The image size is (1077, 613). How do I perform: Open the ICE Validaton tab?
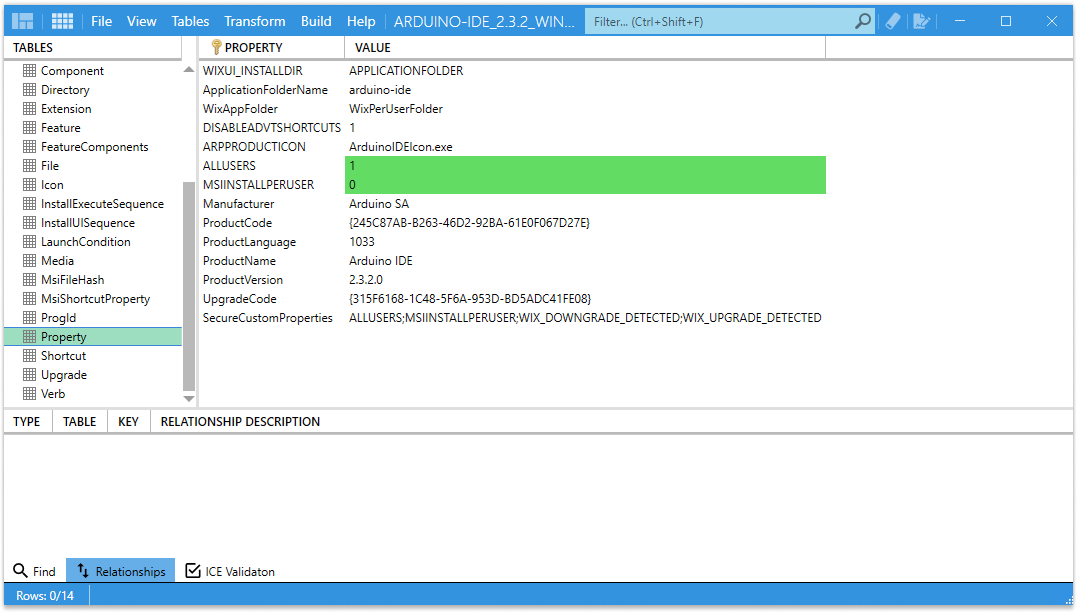tap(230, 571)
